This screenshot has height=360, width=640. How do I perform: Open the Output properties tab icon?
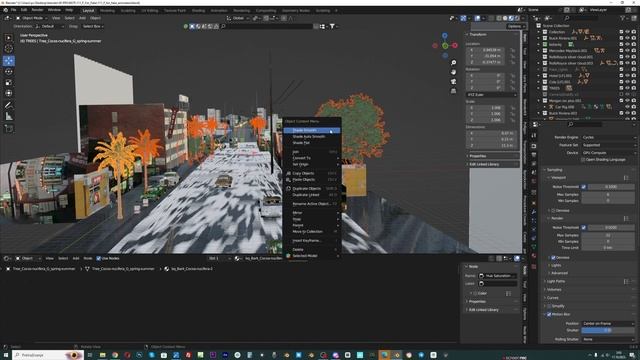pyautogui.click(x=534, y=155)
